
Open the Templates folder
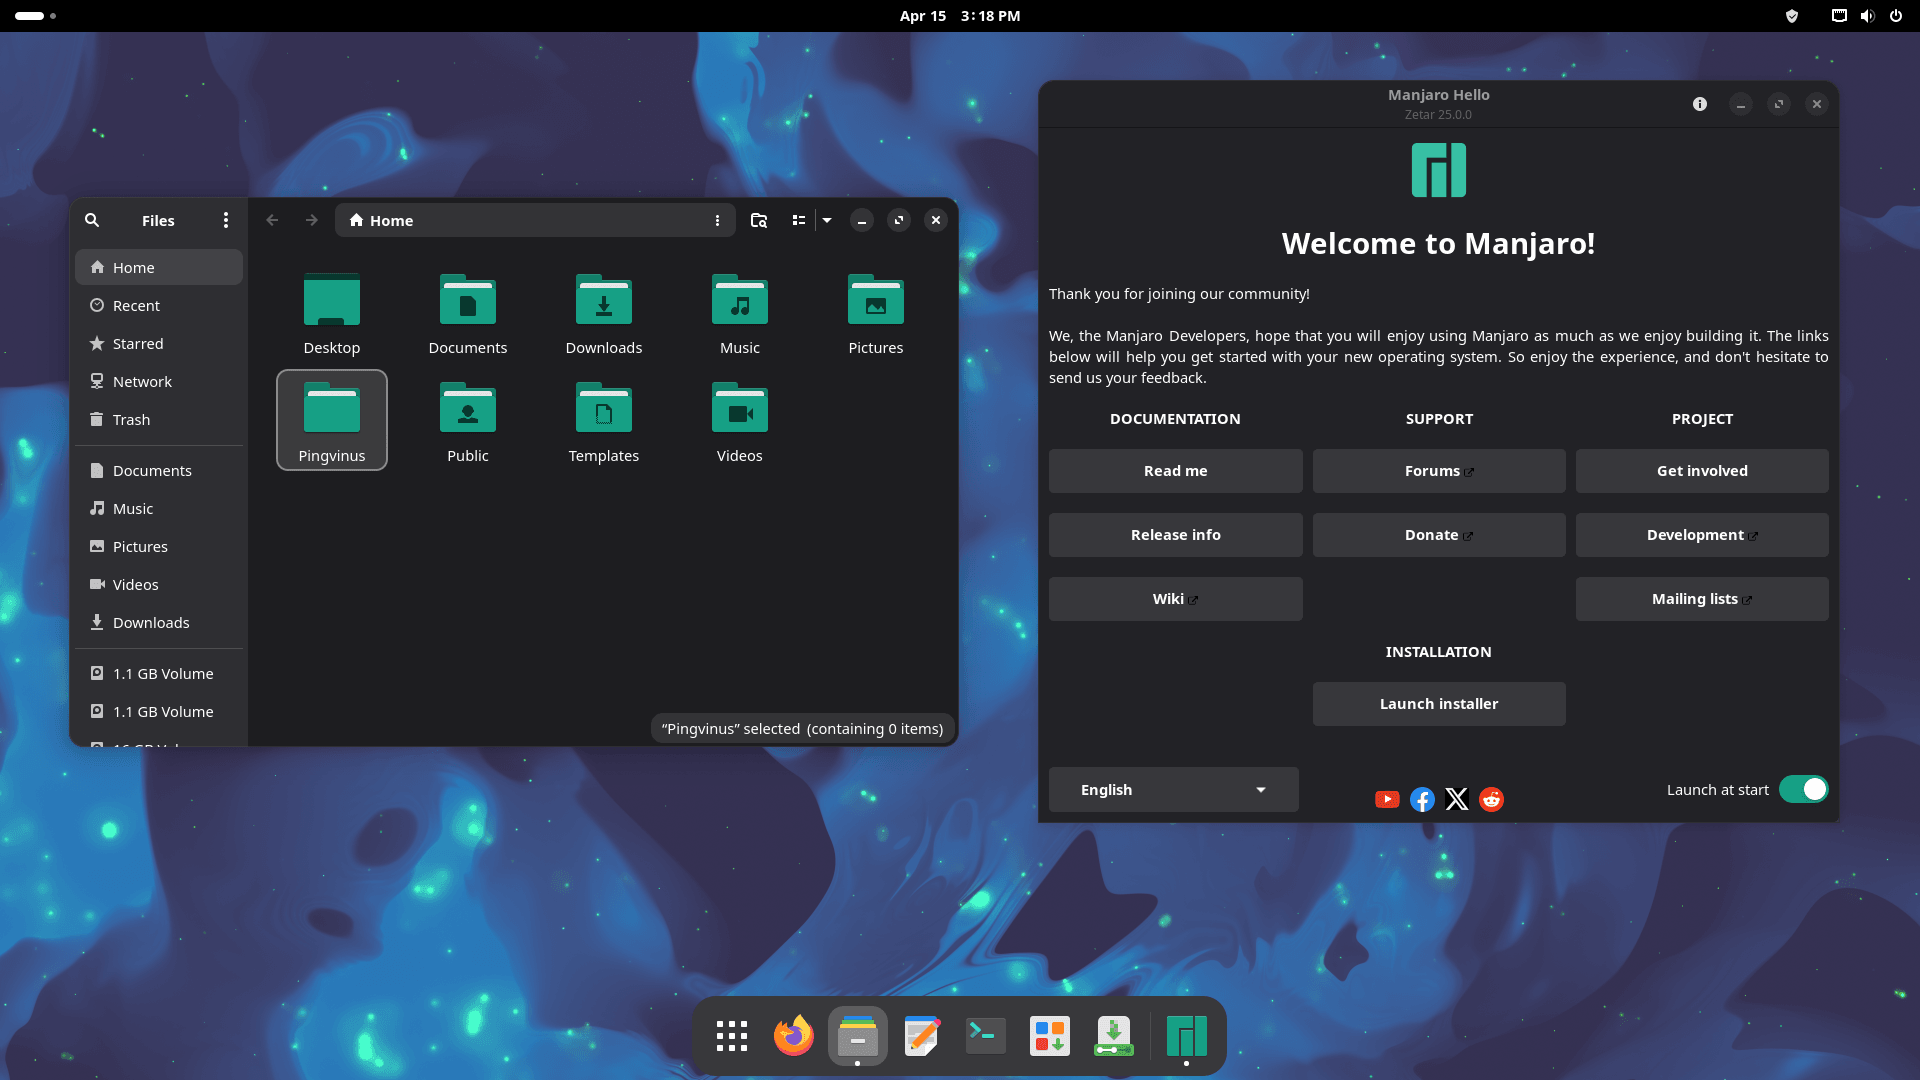604,421
